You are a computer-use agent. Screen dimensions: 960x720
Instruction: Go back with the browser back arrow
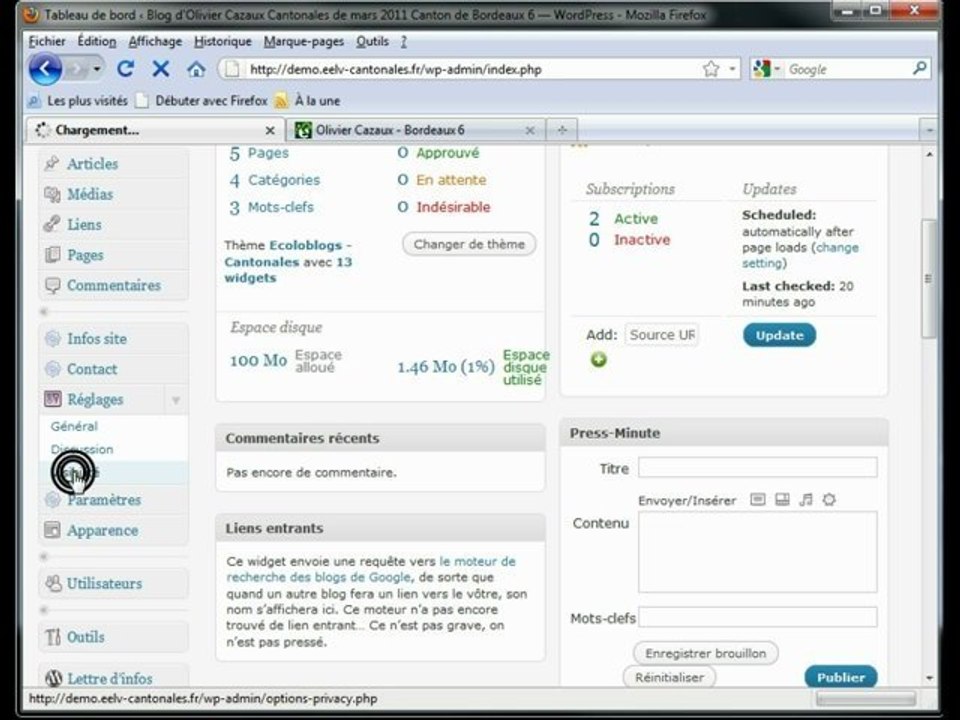point(45,69)
